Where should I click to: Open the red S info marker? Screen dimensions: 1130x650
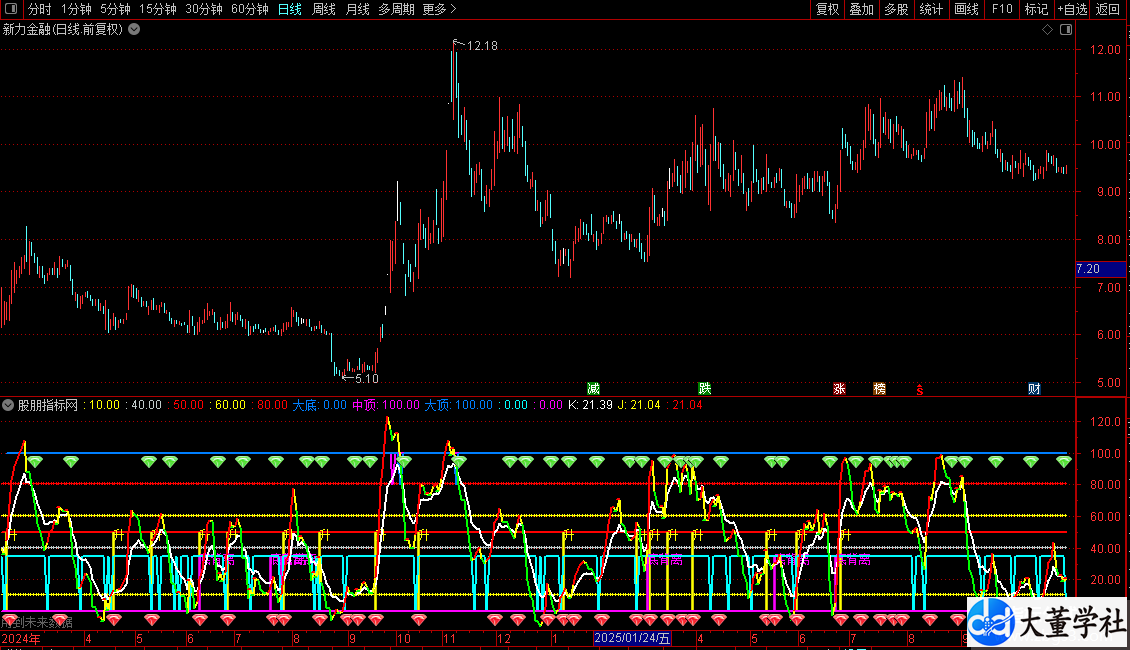pyautogui.click(x=920, y=390)
